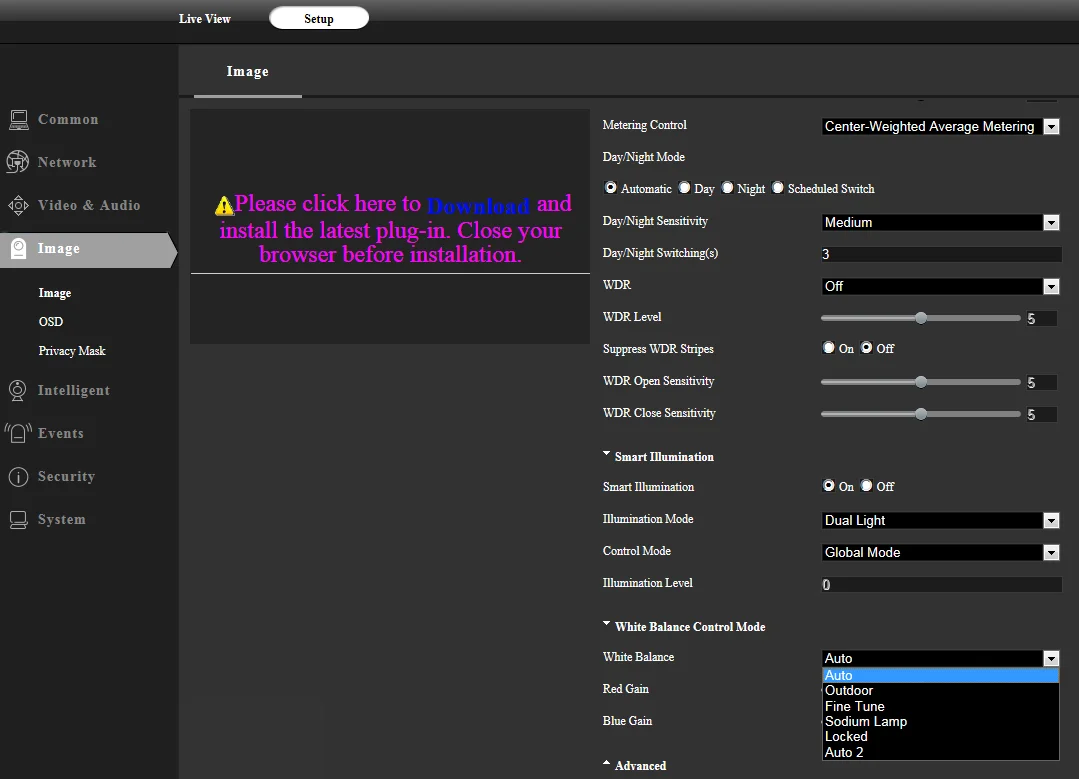Click the WDR Level slider handle

tap(921, 318)
